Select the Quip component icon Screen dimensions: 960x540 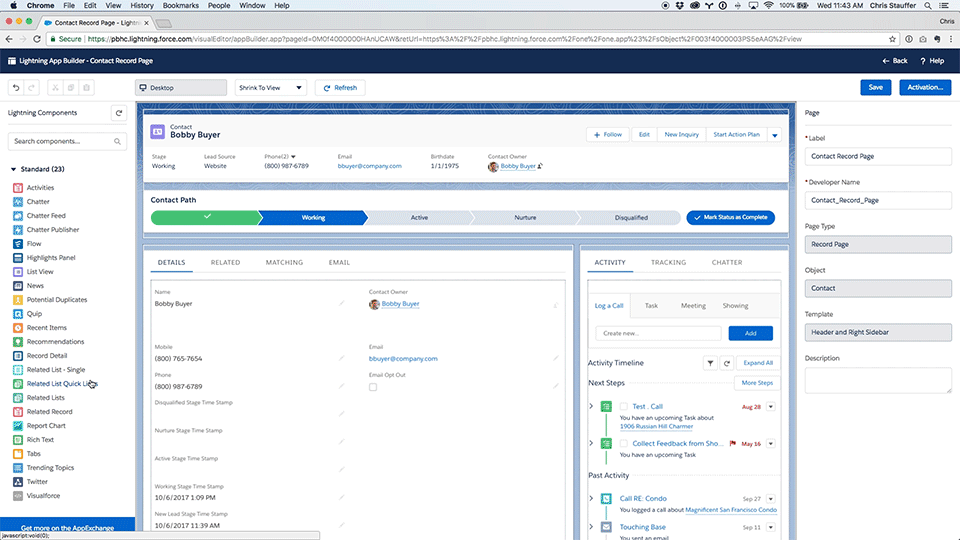click(x=18, y=314)
